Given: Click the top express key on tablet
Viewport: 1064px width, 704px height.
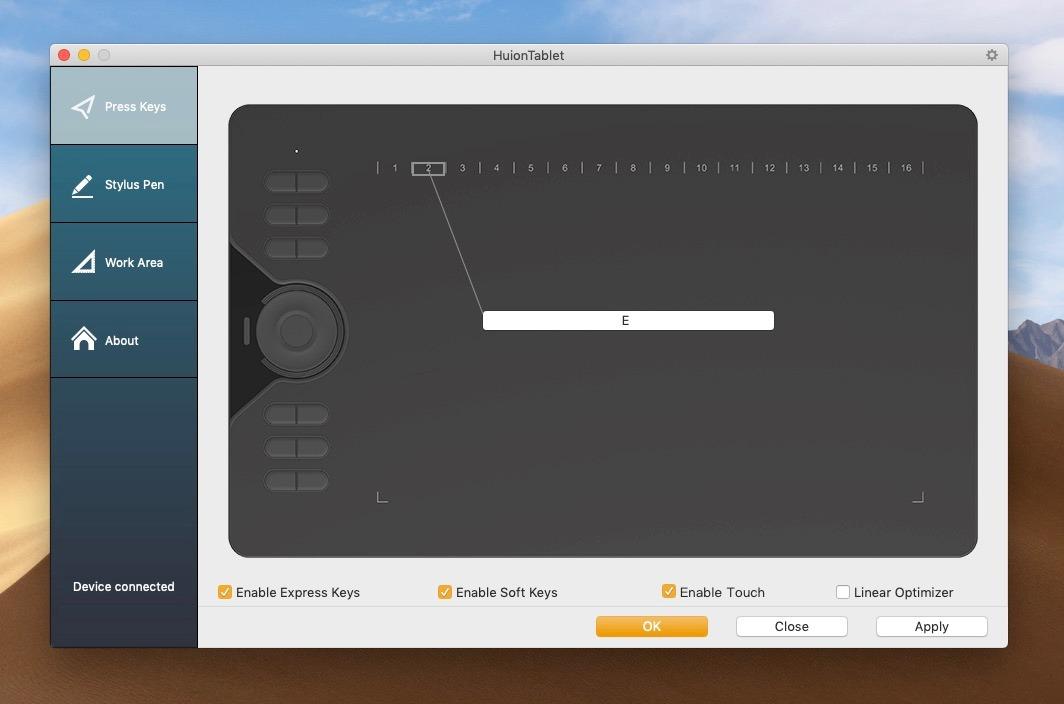Looking at the screenshot, I should (296, 181).
